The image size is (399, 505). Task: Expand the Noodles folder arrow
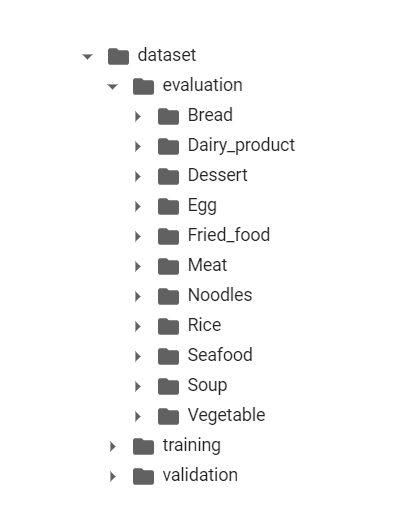138,296
